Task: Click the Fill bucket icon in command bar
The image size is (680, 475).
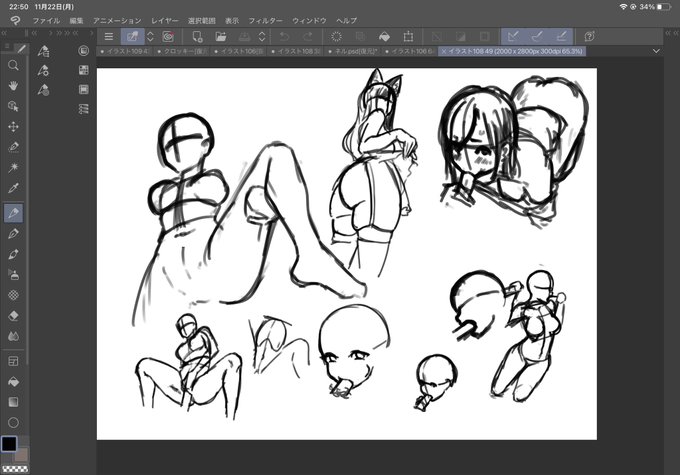Action: point(384,36)
